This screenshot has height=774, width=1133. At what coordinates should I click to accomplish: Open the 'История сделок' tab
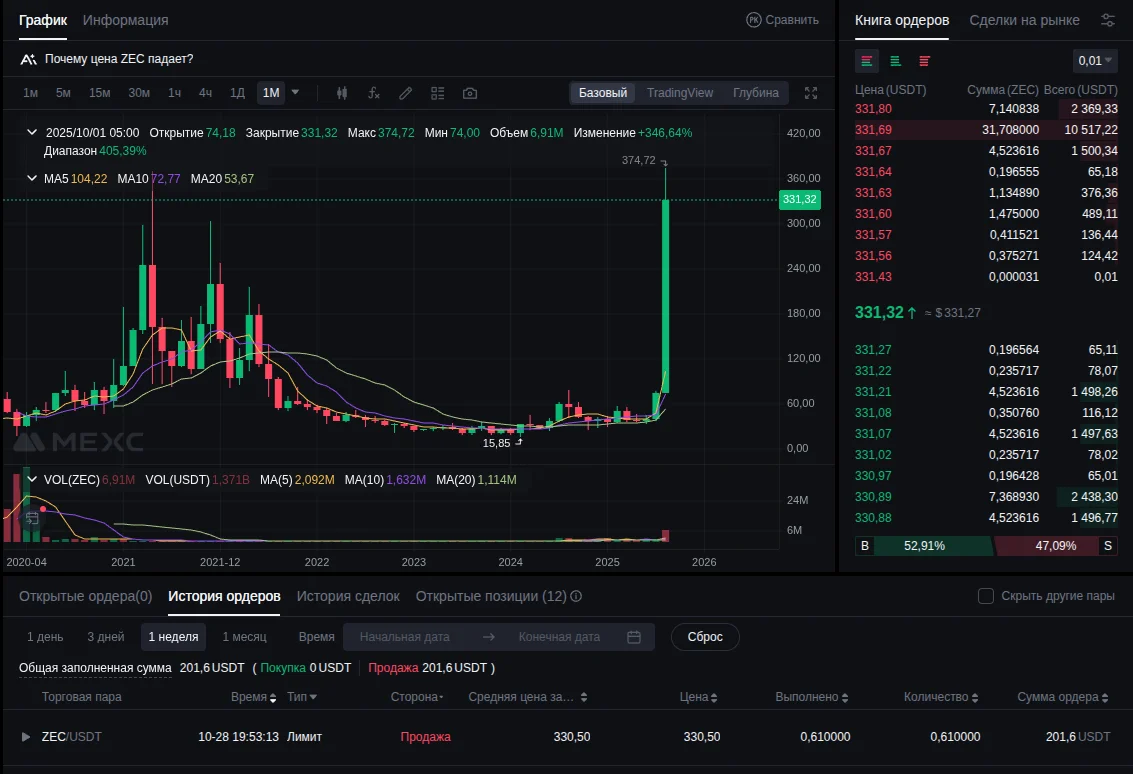[x=348, y=596]
